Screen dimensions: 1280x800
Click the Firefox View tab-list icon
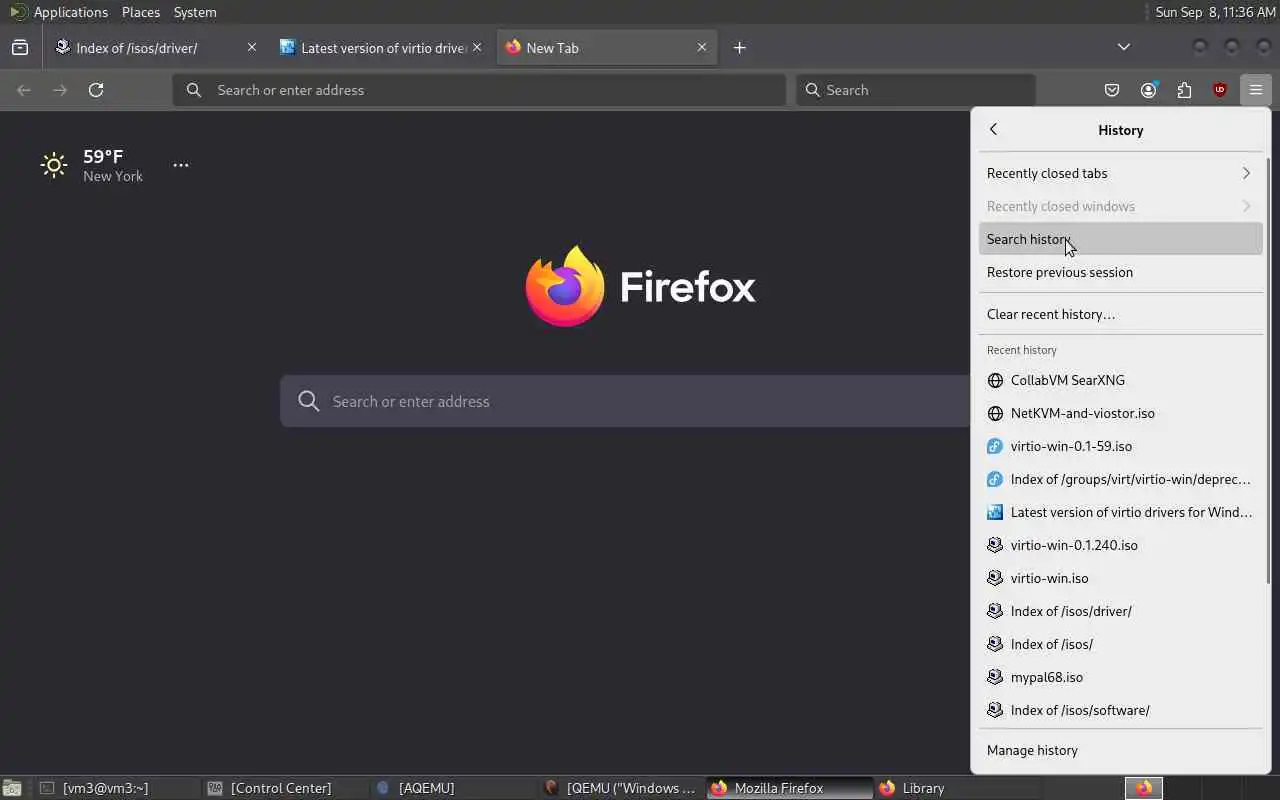pyautogui.click(x=20, y=47)
